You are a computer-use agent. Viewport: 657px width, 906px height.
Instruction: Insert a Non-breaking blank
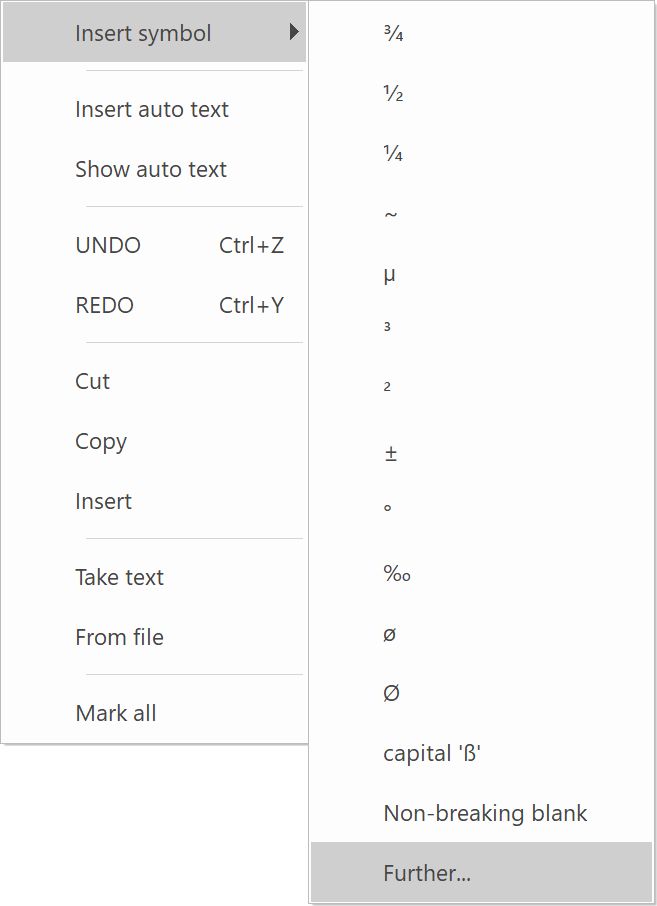point(485,814)
